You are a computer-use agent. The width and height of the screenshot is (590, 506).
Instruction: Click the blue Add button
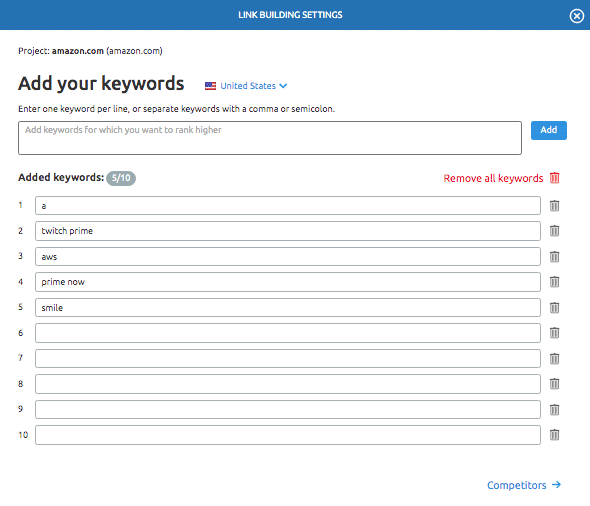pyautogui.click(x=549, y=130)
